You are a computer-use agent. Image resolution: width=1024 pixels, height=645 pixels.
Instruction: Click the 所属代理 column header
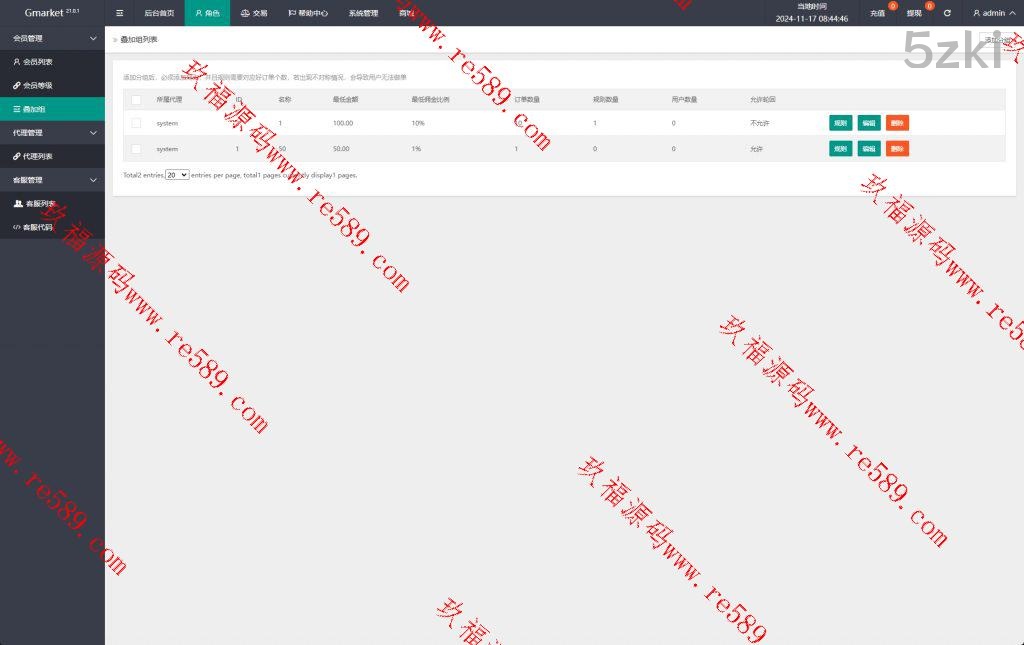coord(169,100)
